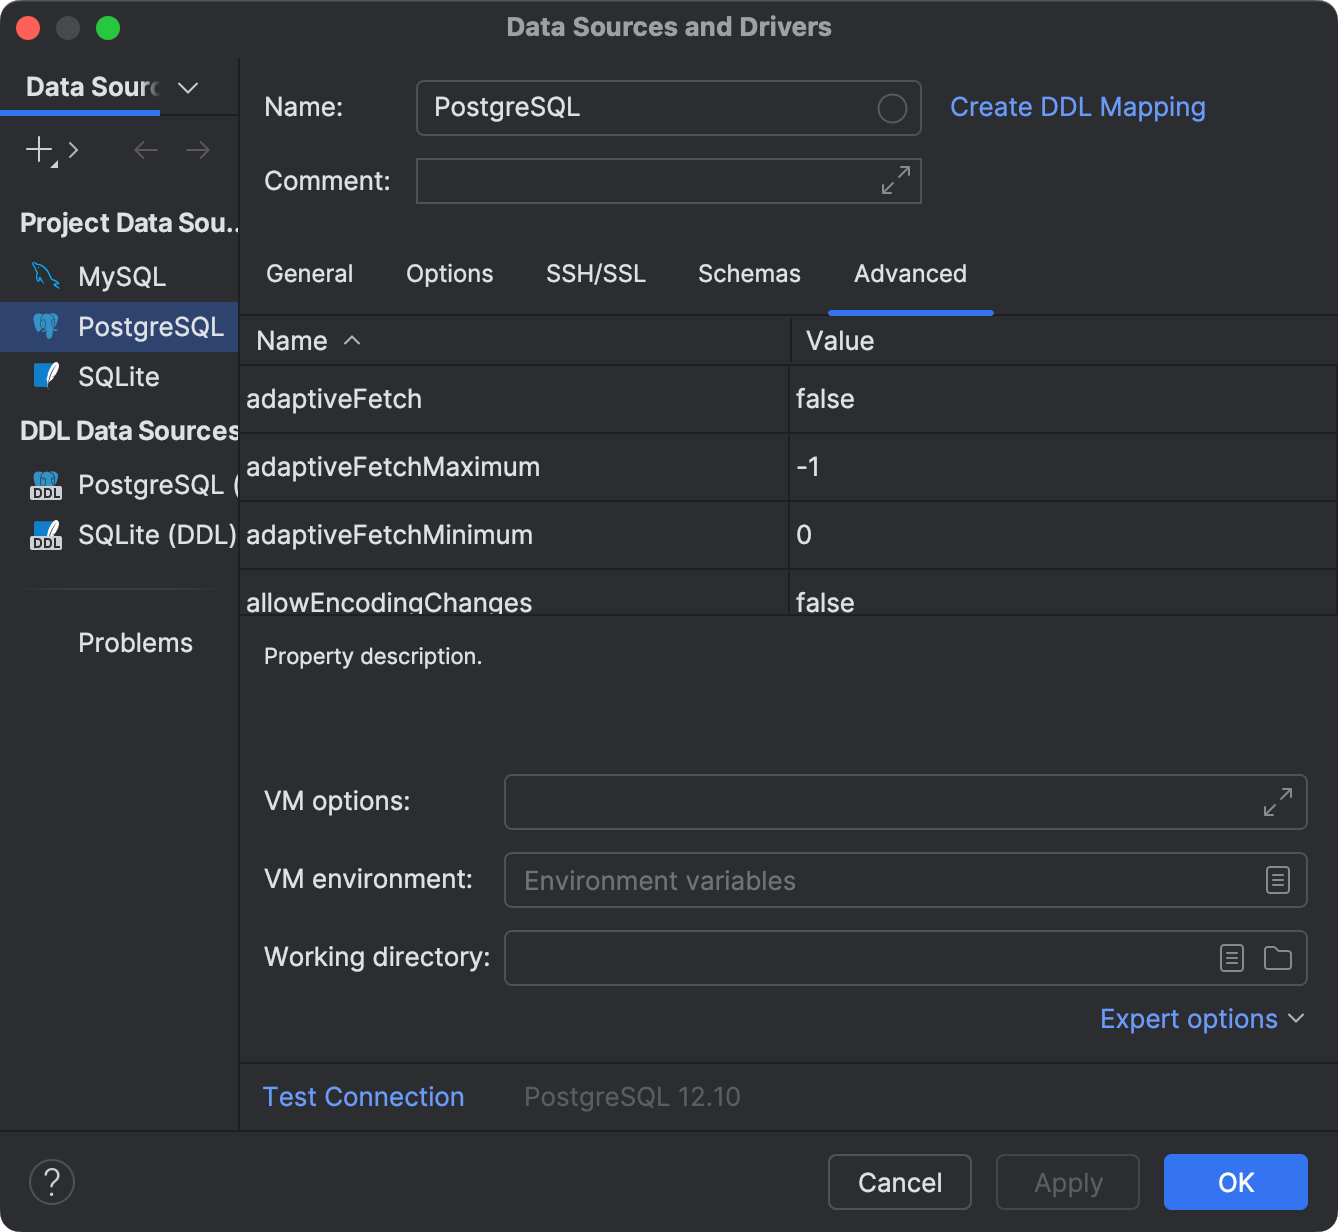Expand VM options using the arrow icon

click(x=1277, y=802)
